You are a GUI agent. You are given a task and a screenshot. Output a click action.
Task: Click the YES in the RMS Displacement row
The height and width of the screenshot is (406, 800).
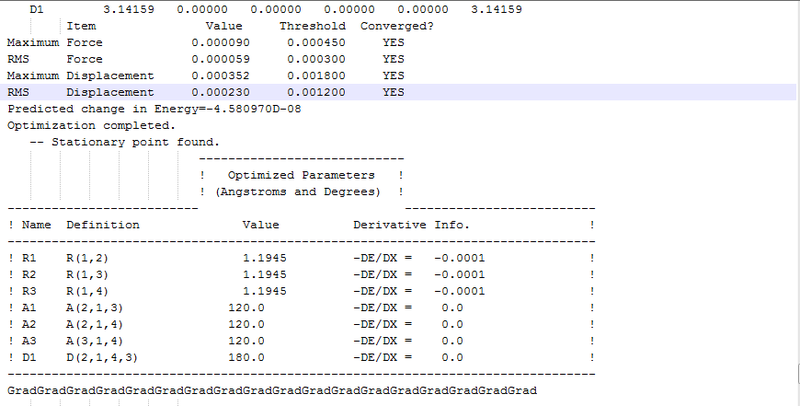click(x=393, y=92)
